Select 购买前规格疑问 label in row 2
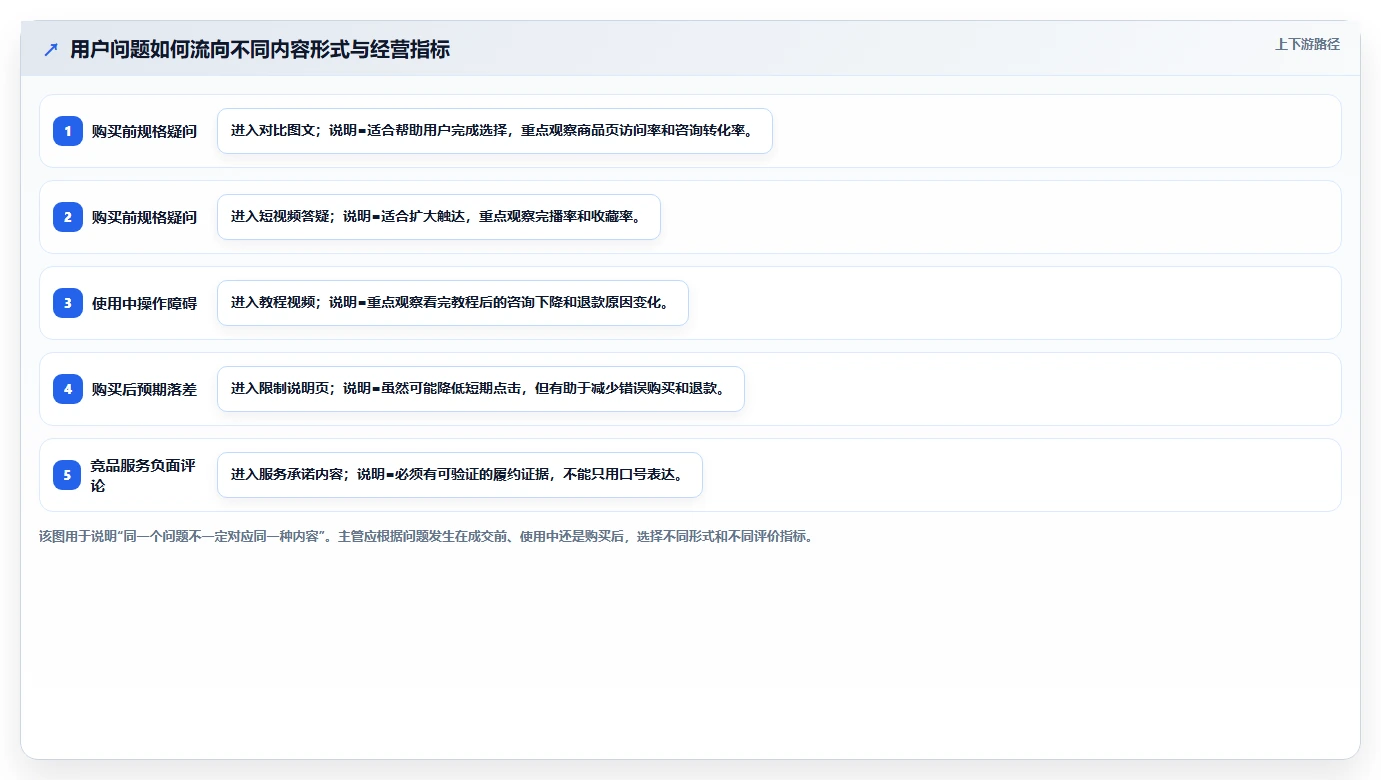The image size is (1381, 780). point(144,217)
